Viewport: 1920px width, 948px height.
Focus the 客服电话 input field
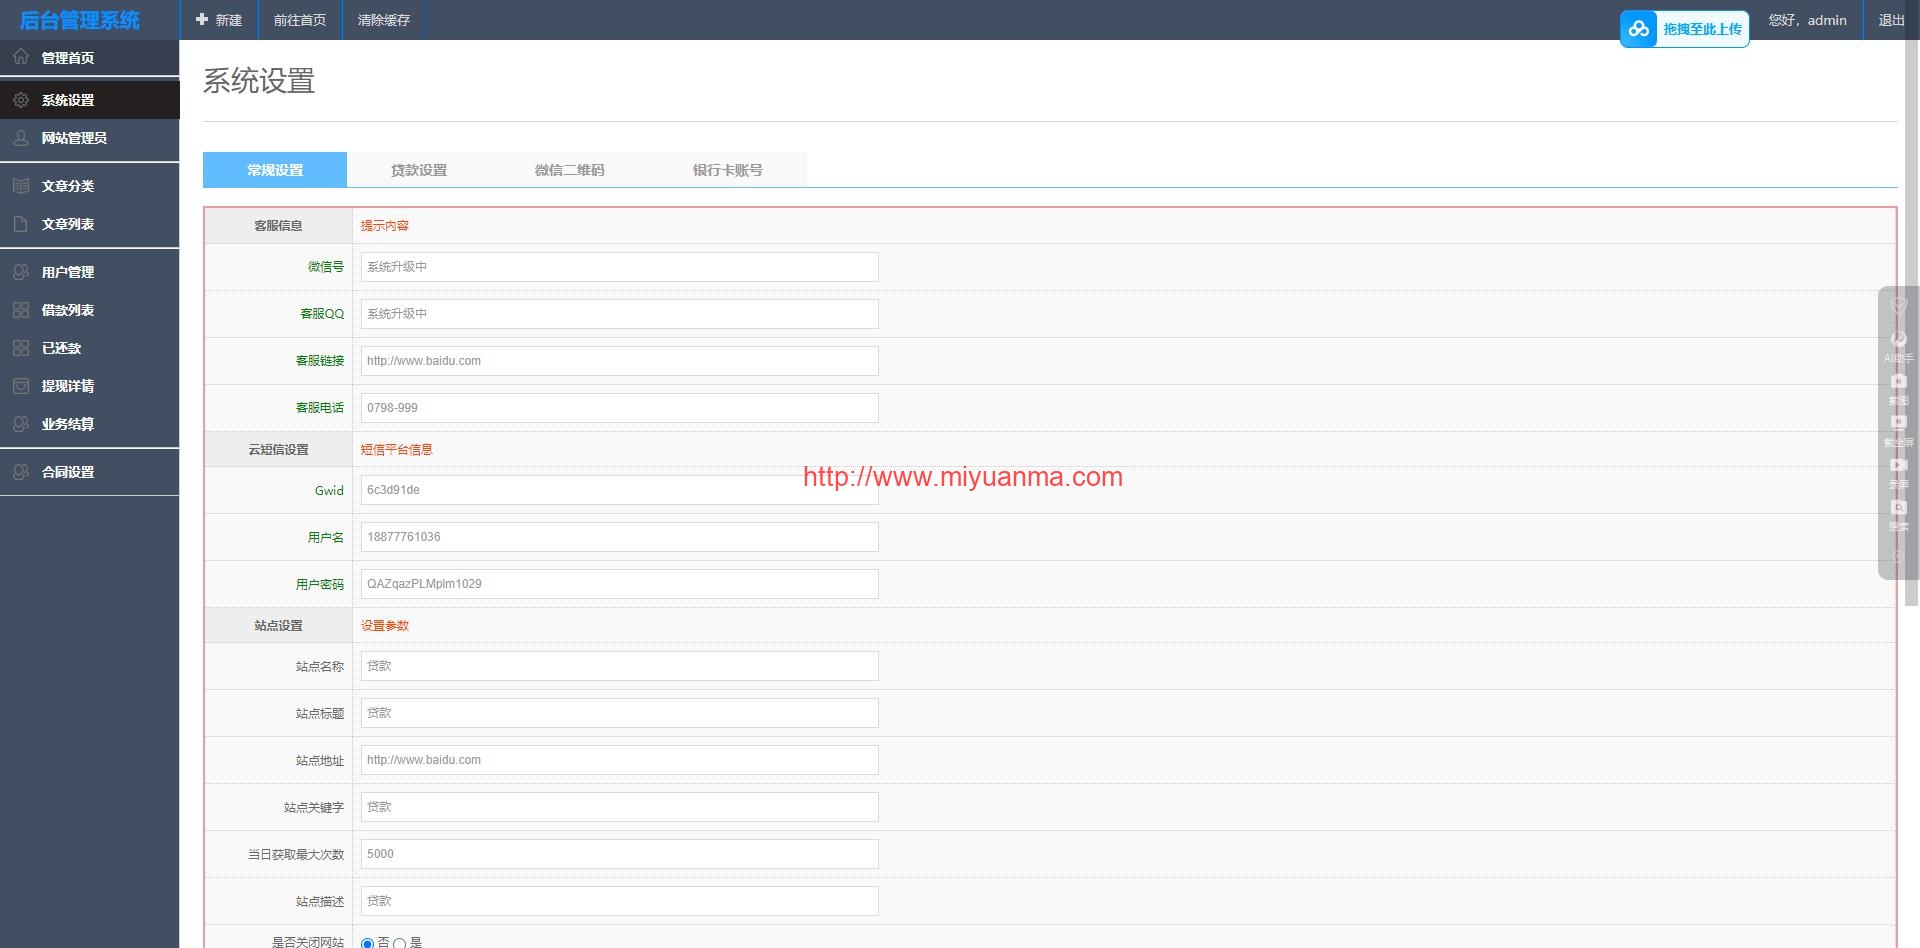click(619, 408)
